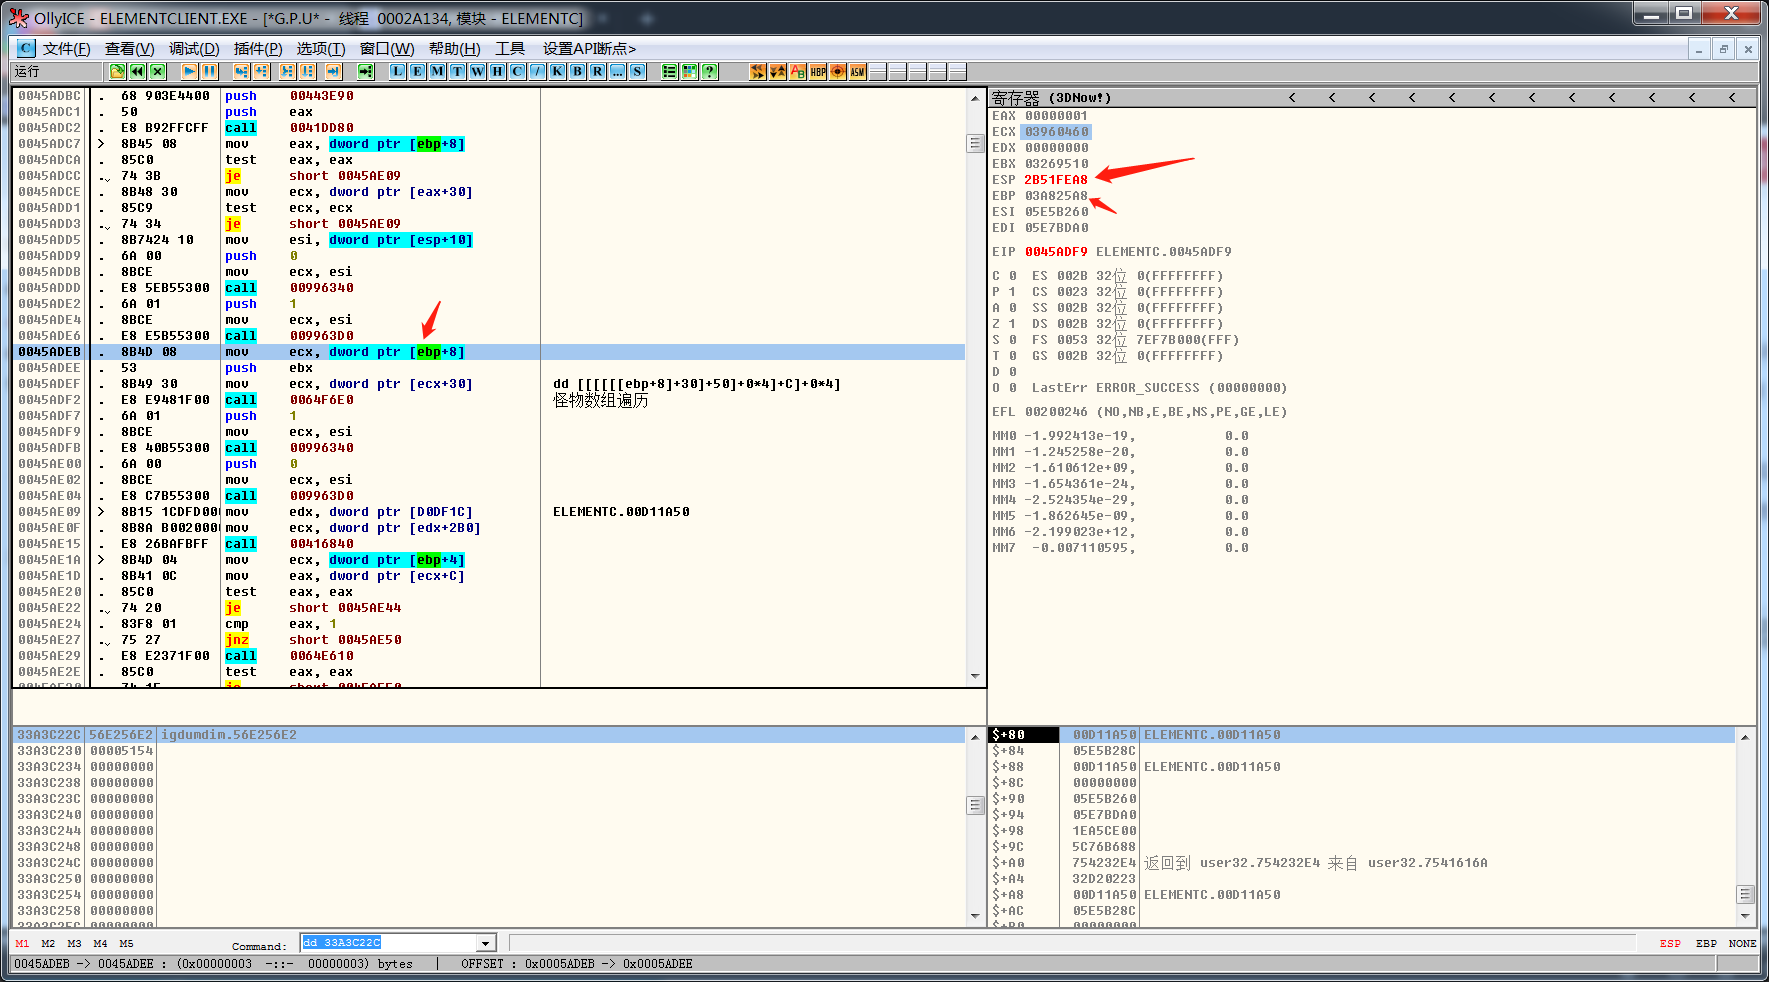Open the Memory map (M) window
The height and width of the screenshot is (982, 1769).
point(438,71)
